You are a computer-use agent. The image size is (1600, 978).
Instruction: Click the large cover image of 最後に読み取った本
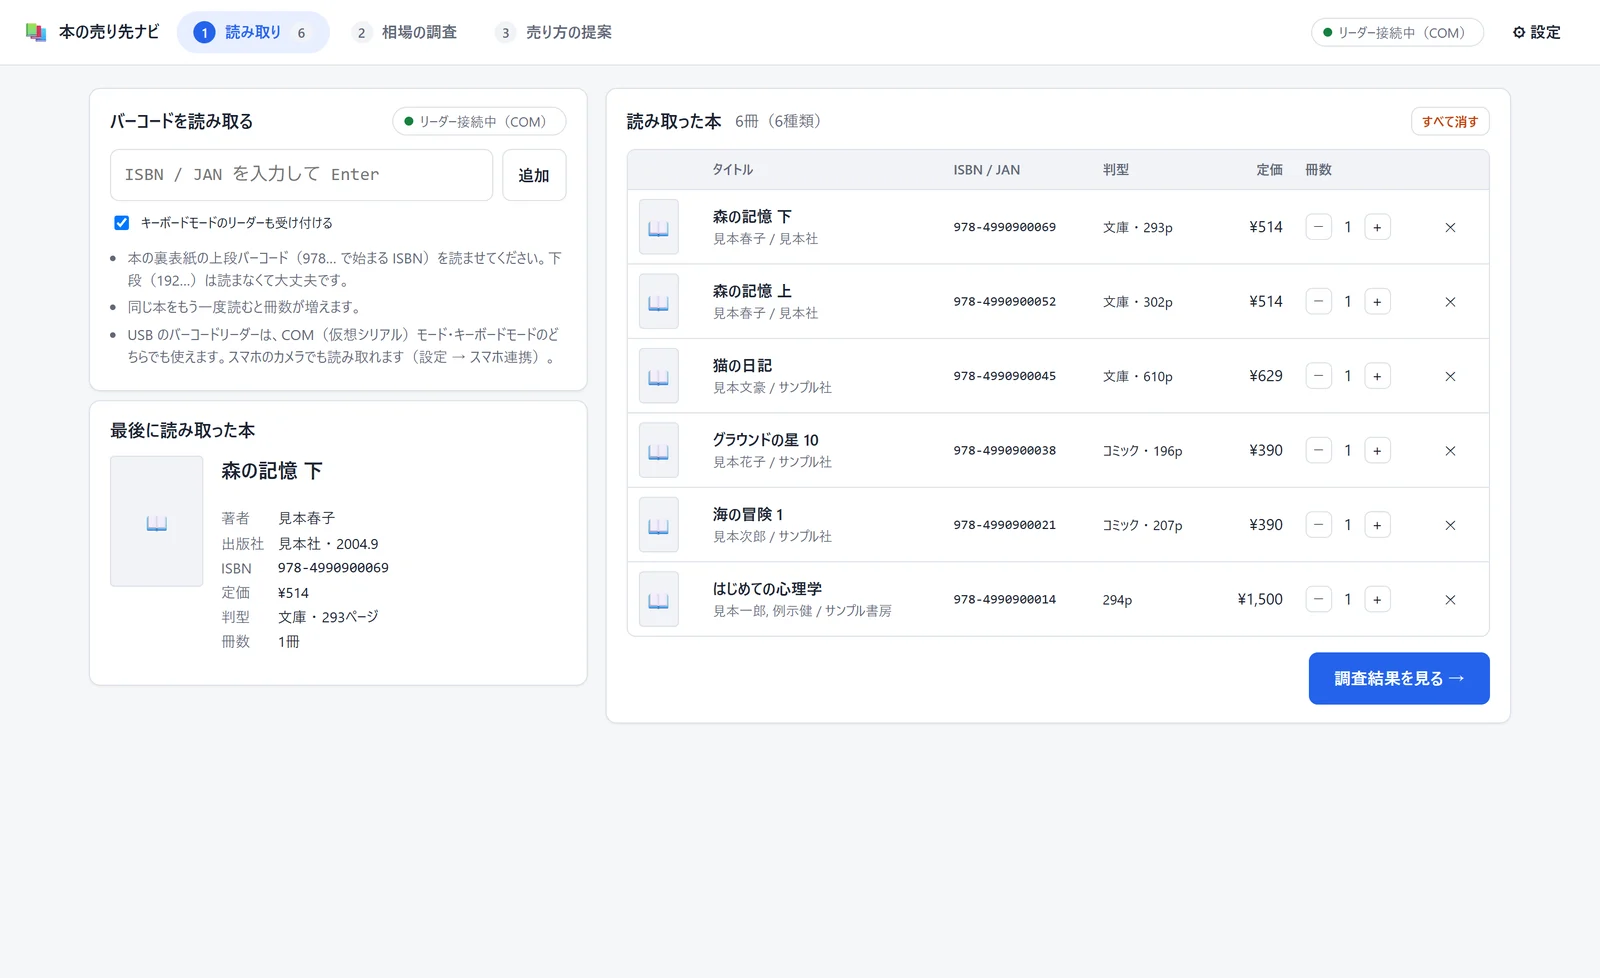click(x=157, y=521)
